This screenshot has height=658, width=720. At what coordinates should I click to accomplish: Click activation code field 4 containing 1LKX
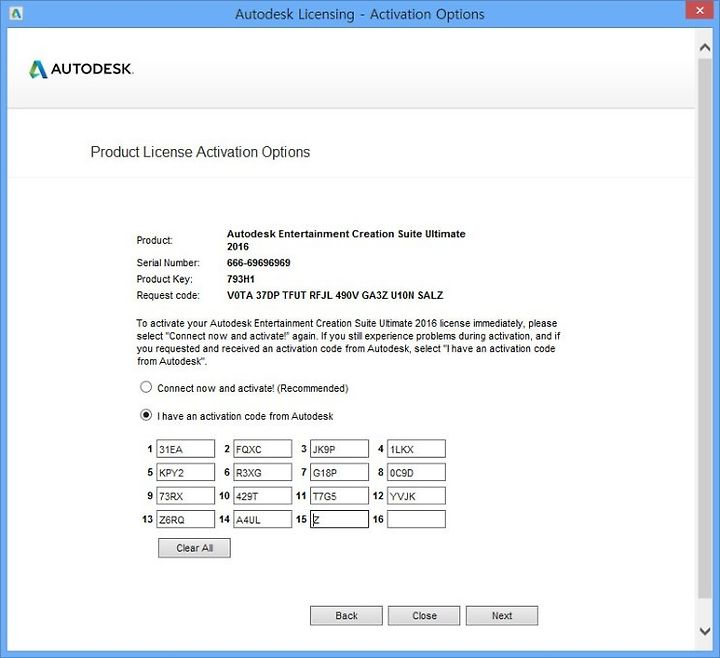416,449
